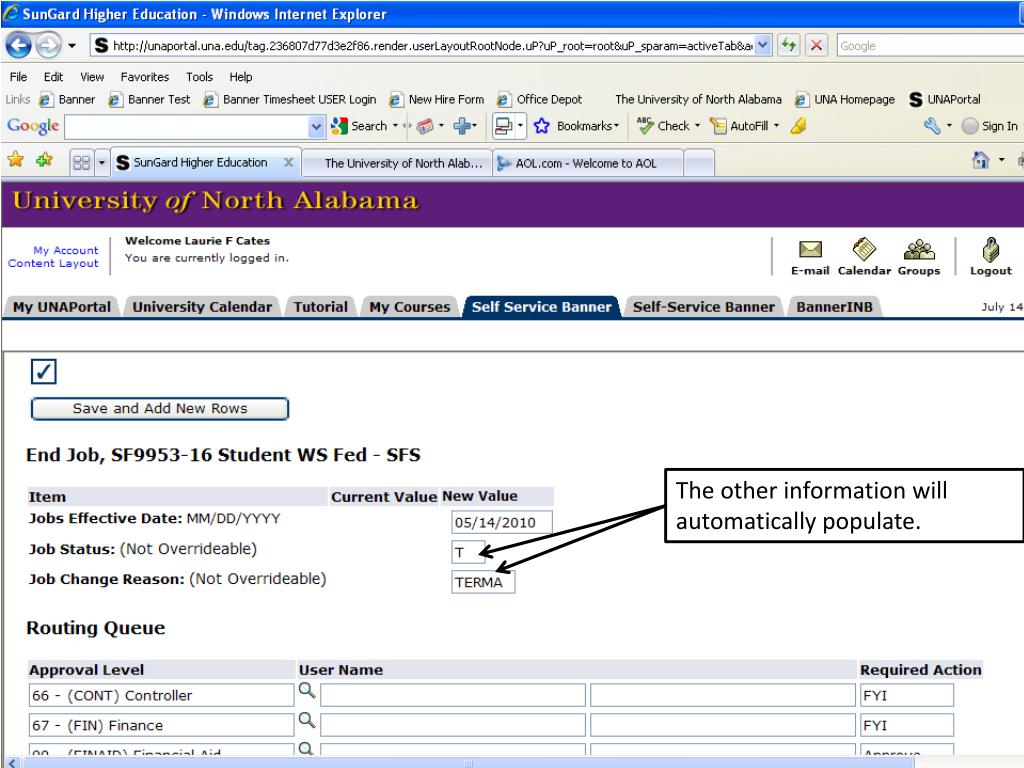The image size is (1024, 768).
Task: Click the Google toolbar page/monitor icon
Action: (504, 125)
